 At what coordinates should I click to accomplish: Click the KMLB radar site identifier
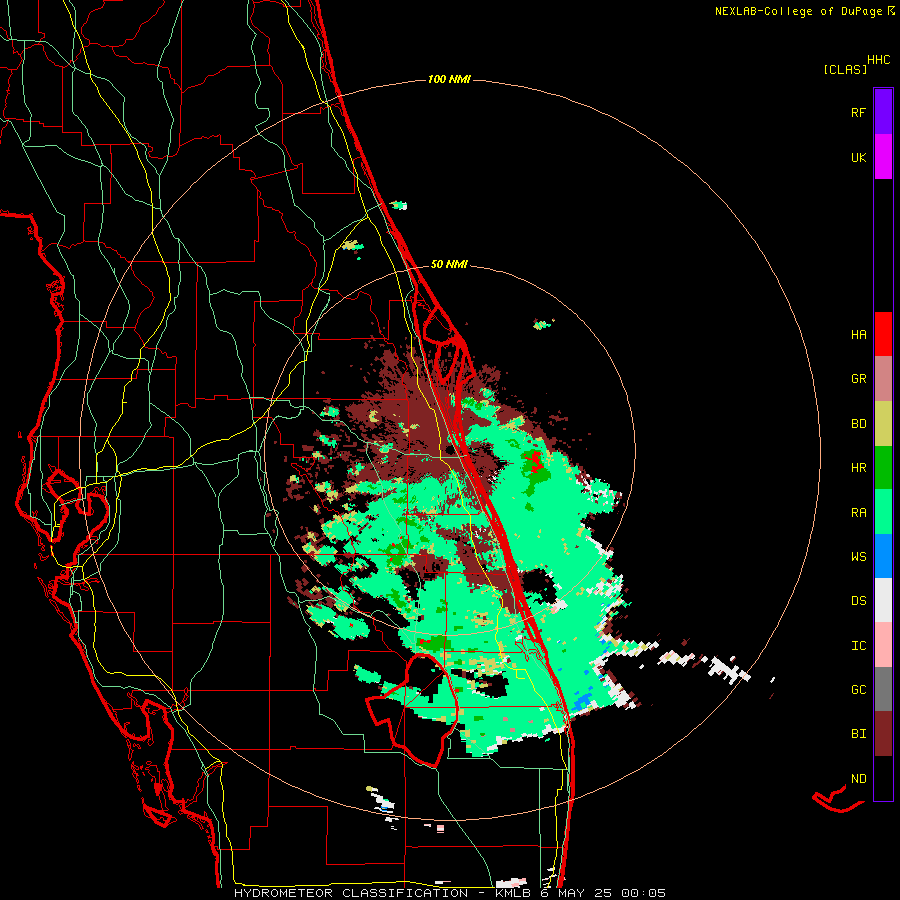click(x=513, y=893)
